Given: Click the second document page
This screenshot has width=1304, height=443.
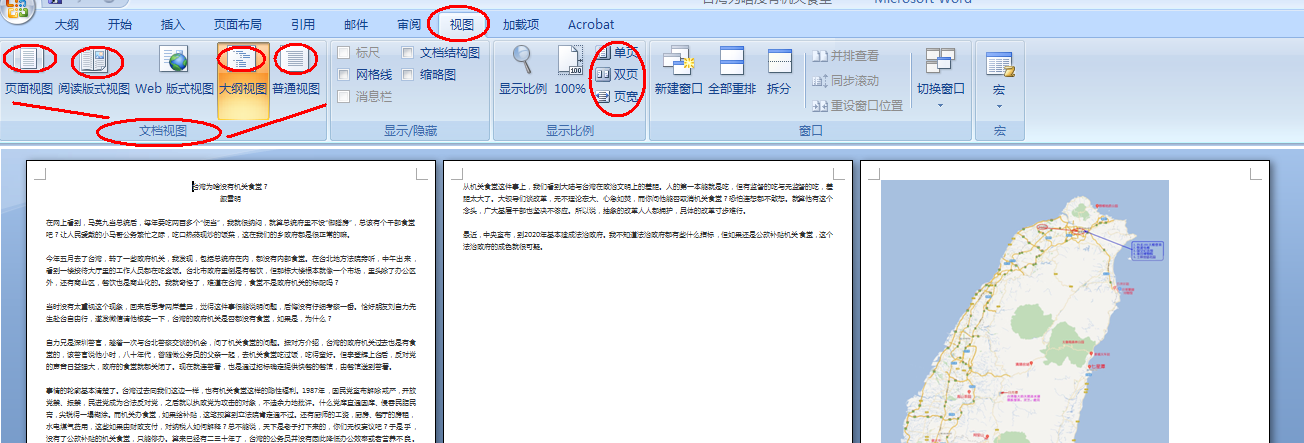Looking at the screenshot, I should pos(647,302).
